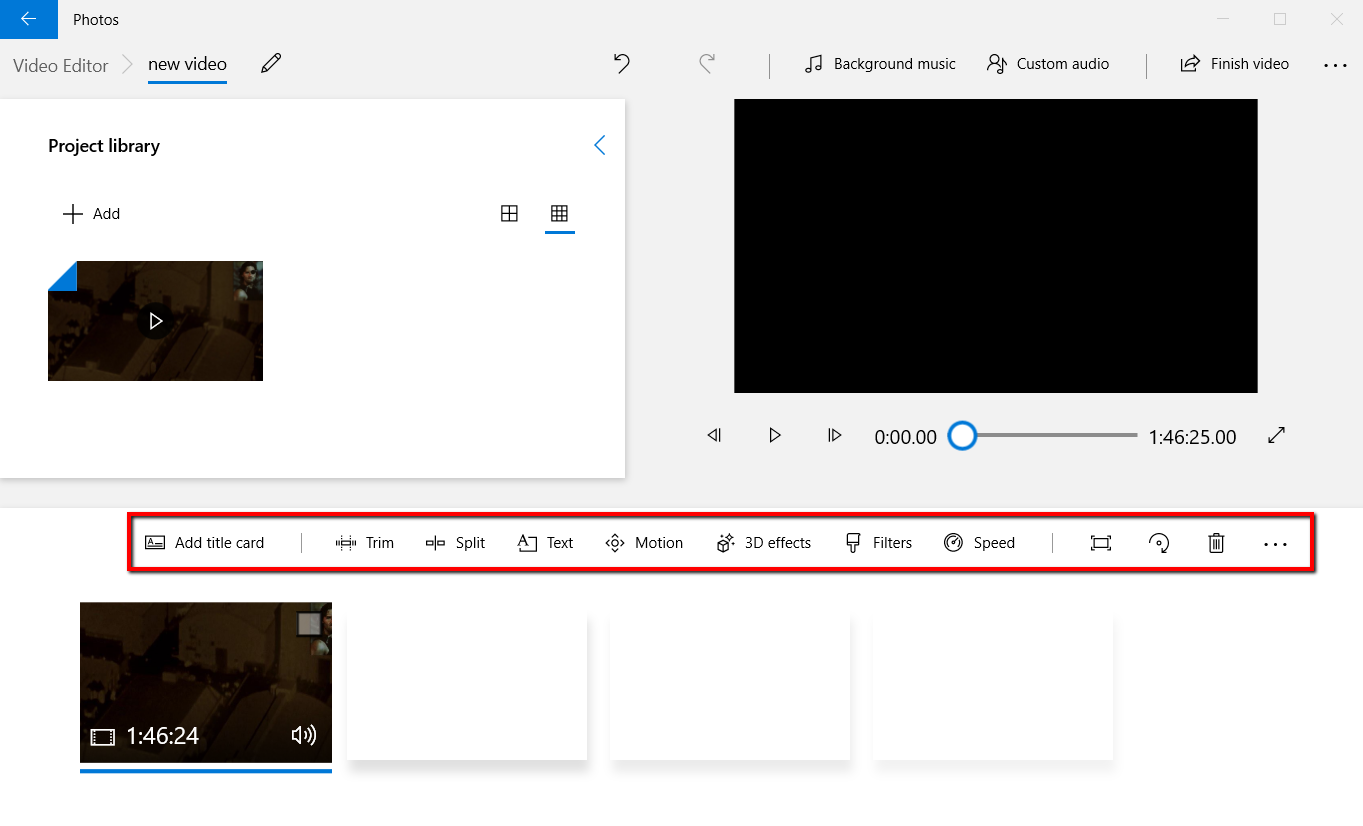Screen dimensions: 1363x826
Task: Select the Split tool
Action: tap(455, 542)
